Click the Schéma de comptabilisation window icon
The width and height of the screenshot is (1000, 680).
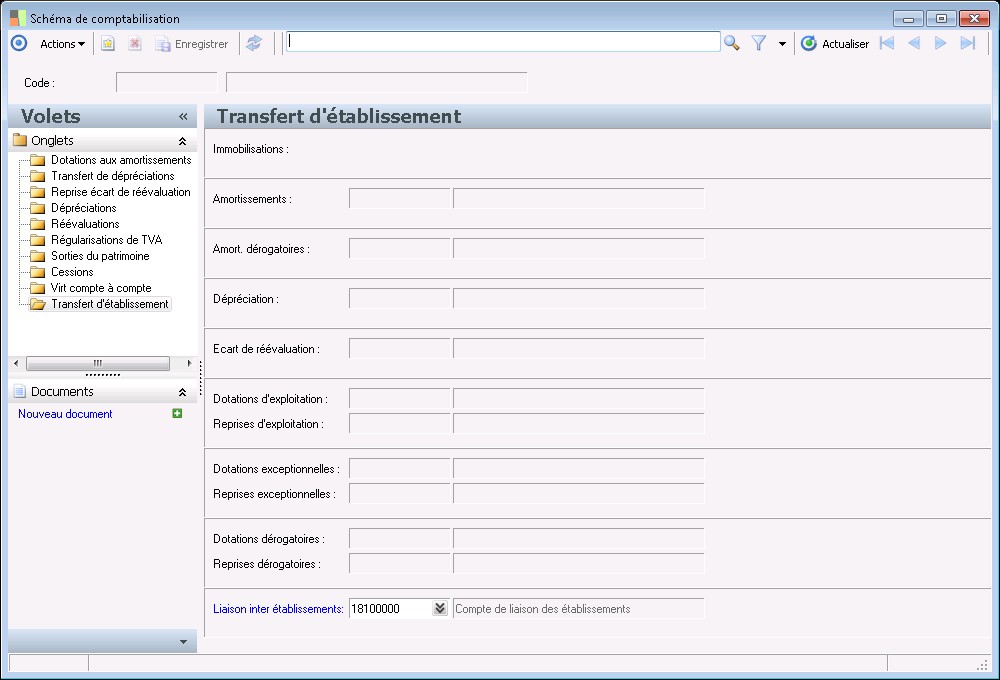pos(18,18)
